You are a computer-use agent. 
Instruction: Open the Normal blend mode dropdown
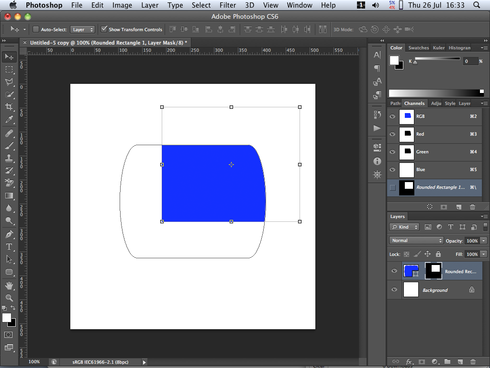pos(416,240)
